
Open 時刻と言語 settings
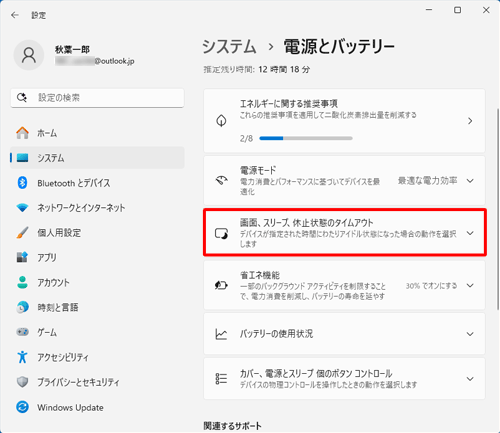coord(97,307)
